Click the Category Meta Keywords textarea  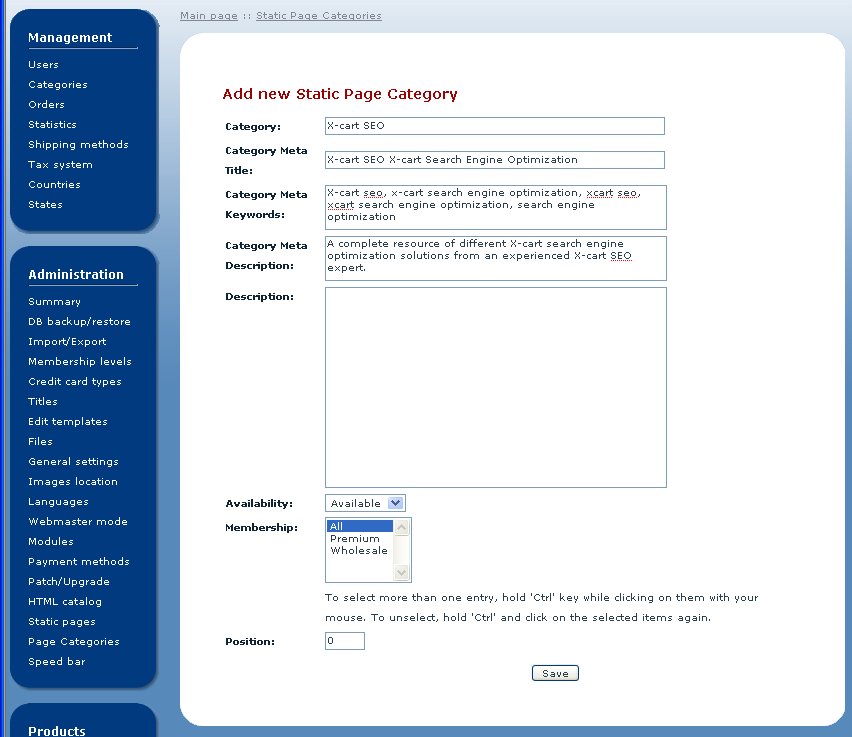pyautogui.click(x=496, y=207)
